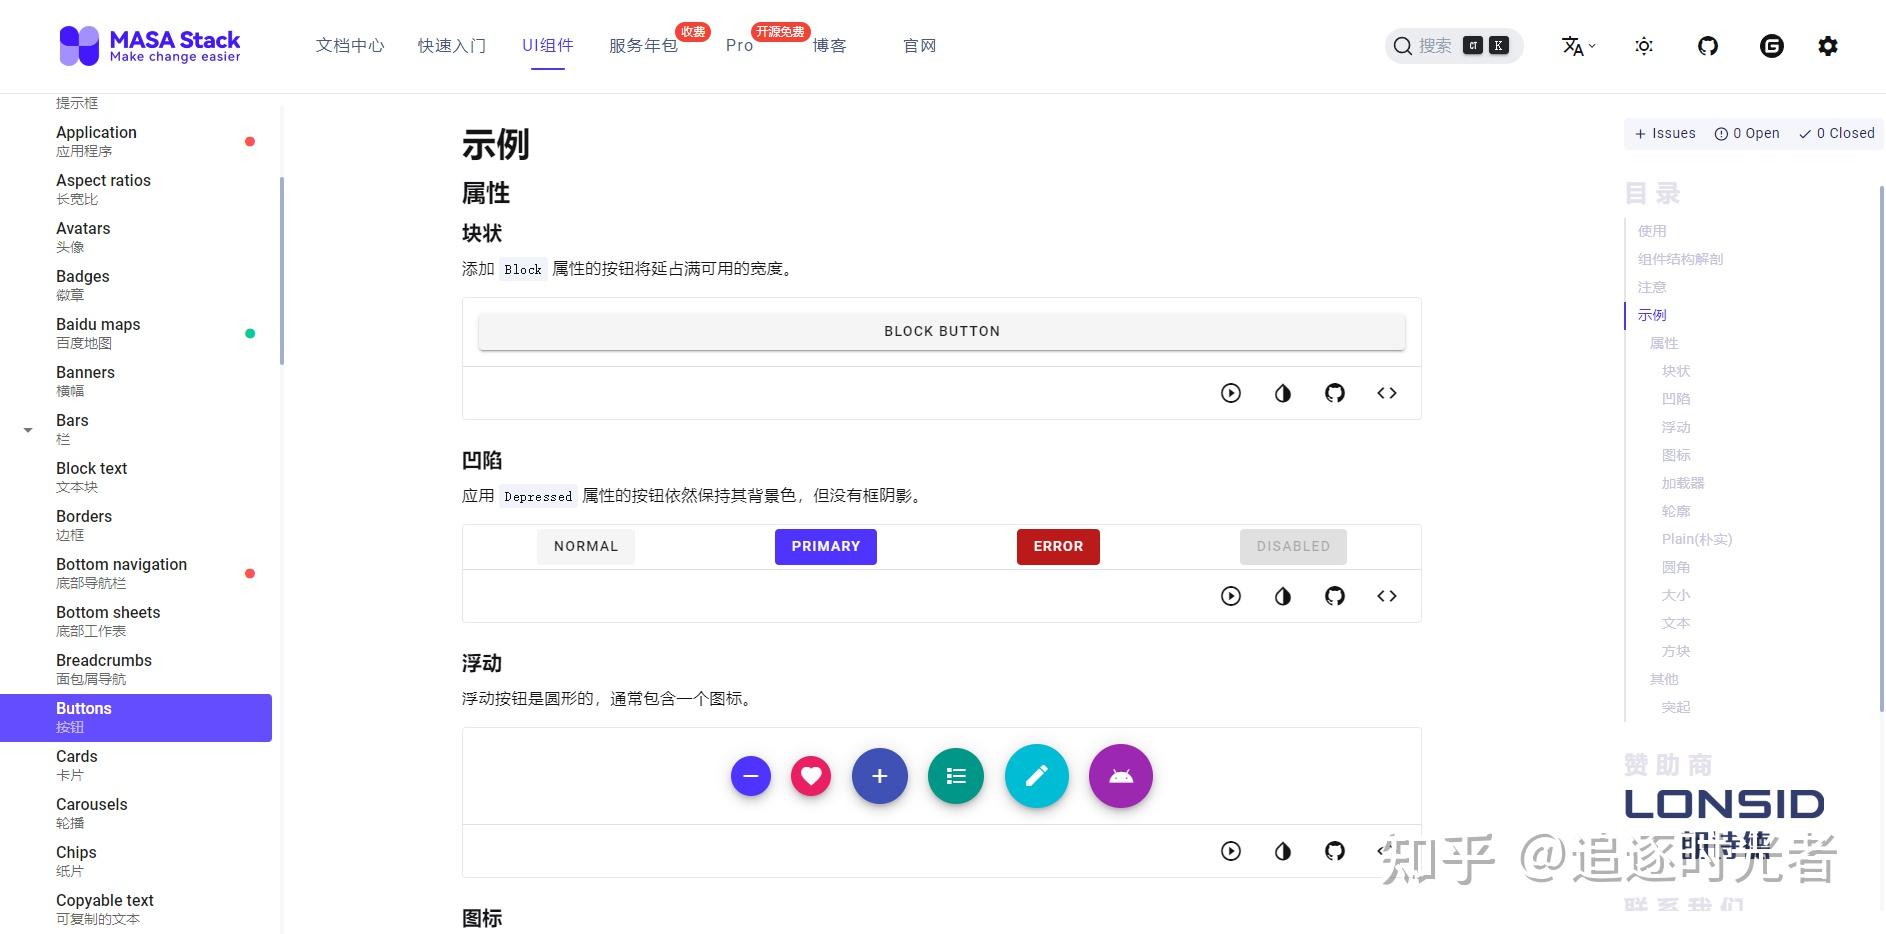The height and width of the screenshot is (934, 1886).
Task: Click the BLOCK BUTTON example button
Action: (x=941, y=330)
